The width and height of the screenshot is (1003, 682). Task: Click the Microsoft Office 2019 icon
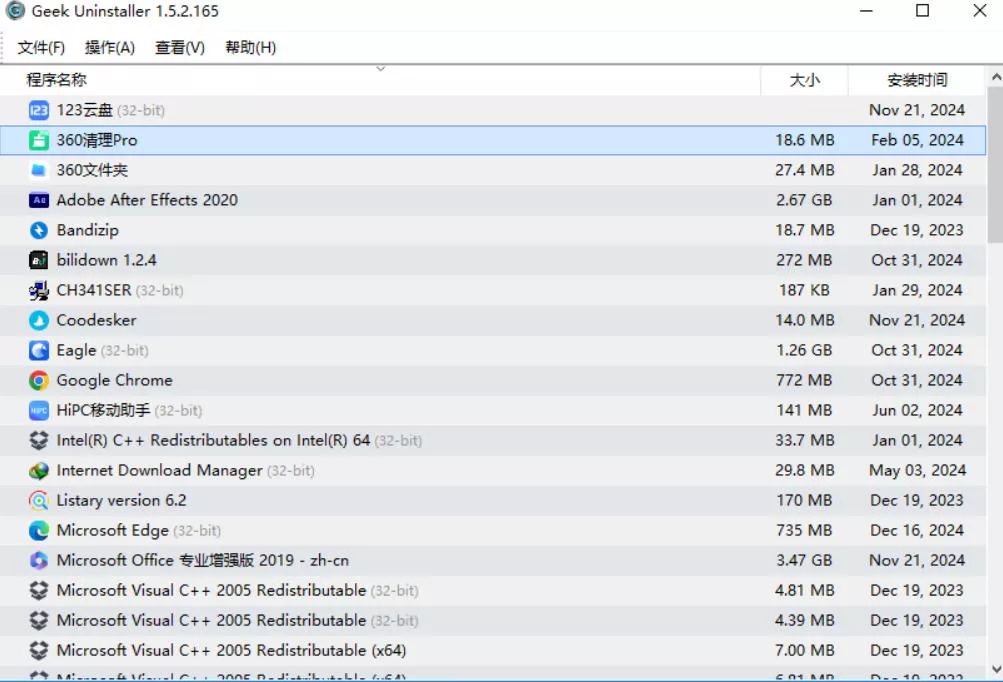coord(38,560)
